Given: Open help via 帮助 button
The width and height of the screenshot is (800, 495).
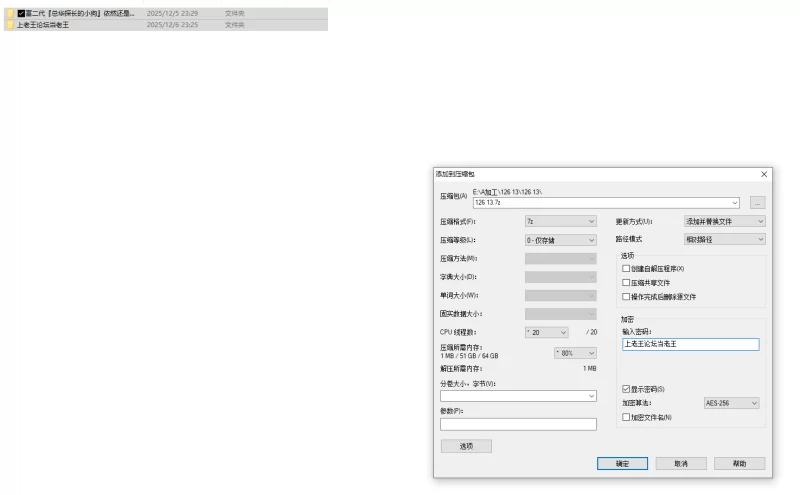Looking at the screenshot, I should 739,463.
